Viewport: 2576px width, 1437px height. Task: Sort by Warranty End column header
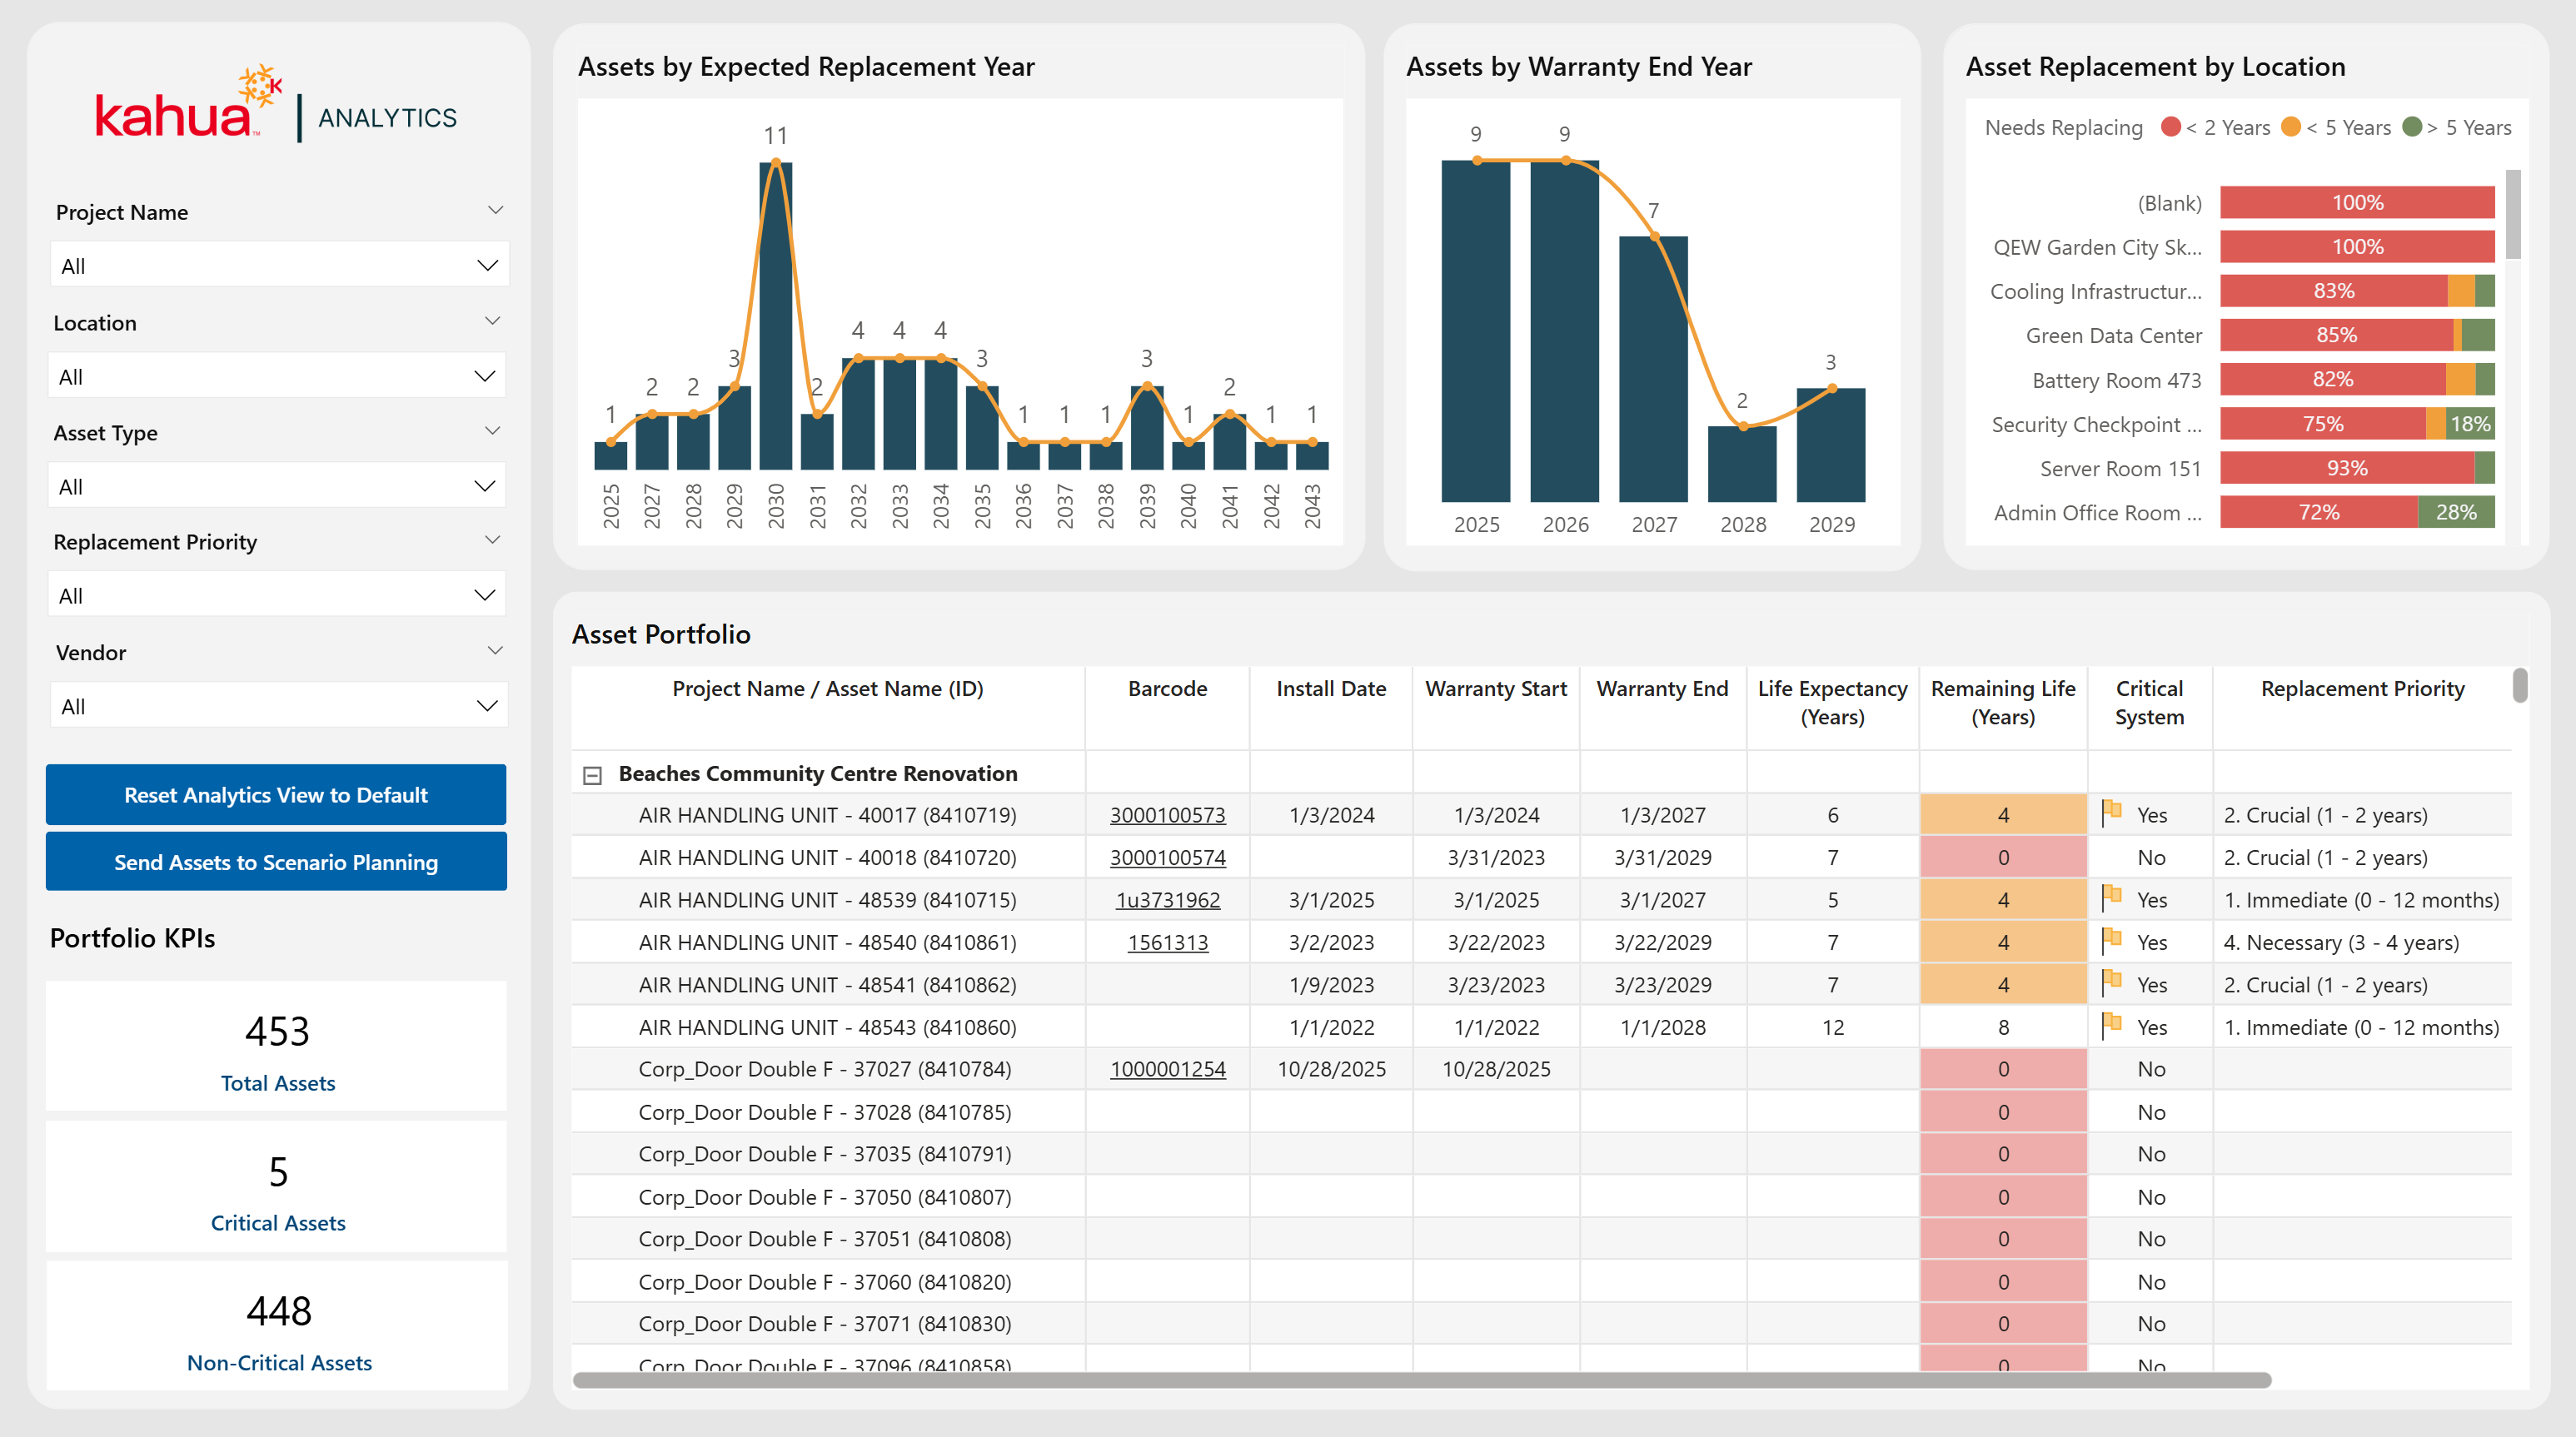click(1661, 688)
